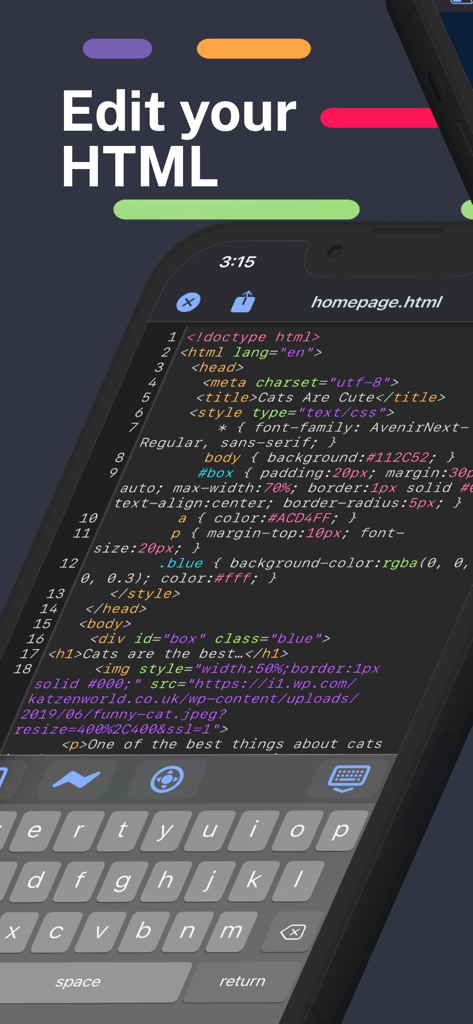Tap the share/export icon
The height and width of the screenshot is (1024, 473).
tap(243, 302)
